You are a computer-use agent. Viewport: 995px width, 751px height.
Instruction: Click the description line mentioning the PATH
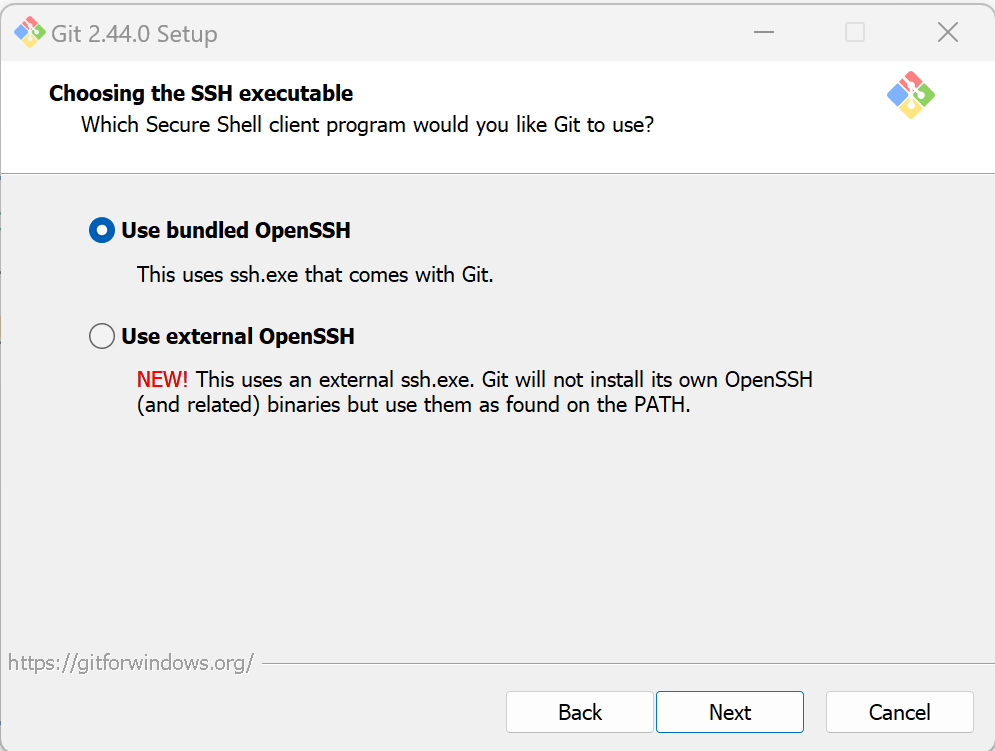(x=414, y=406)
